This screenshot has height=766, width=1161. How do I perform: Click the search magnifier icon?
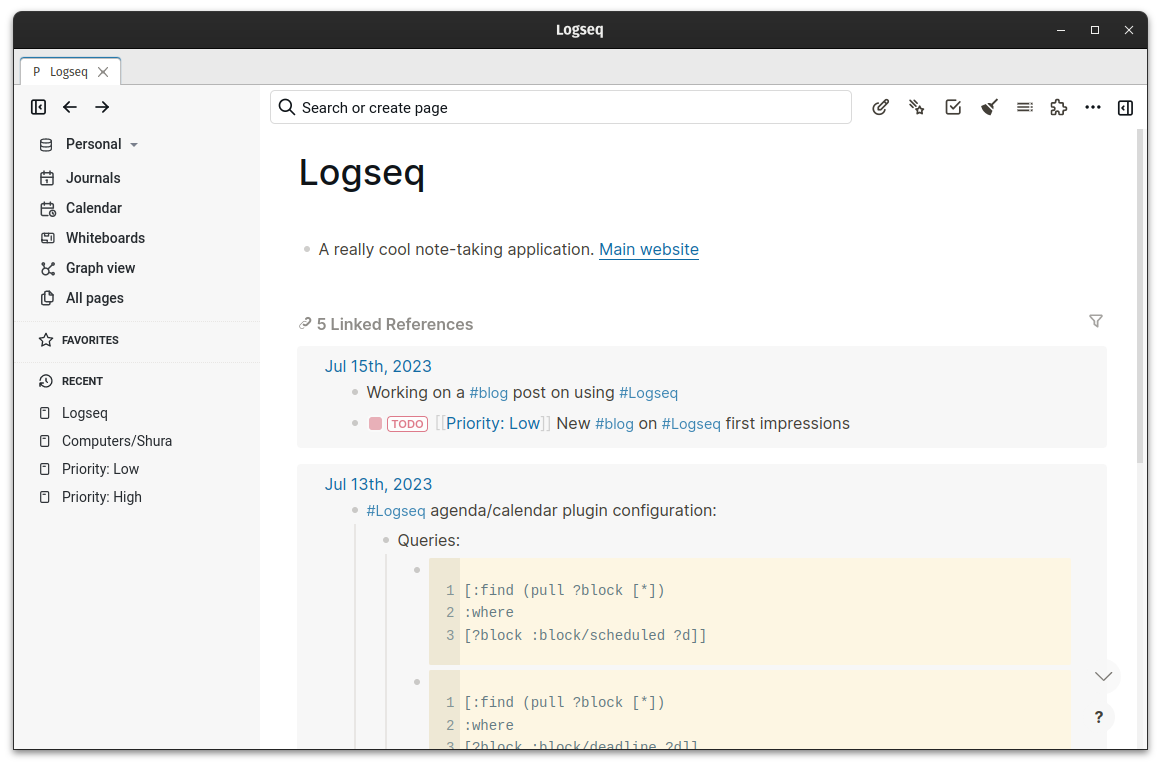click(287, 107)
